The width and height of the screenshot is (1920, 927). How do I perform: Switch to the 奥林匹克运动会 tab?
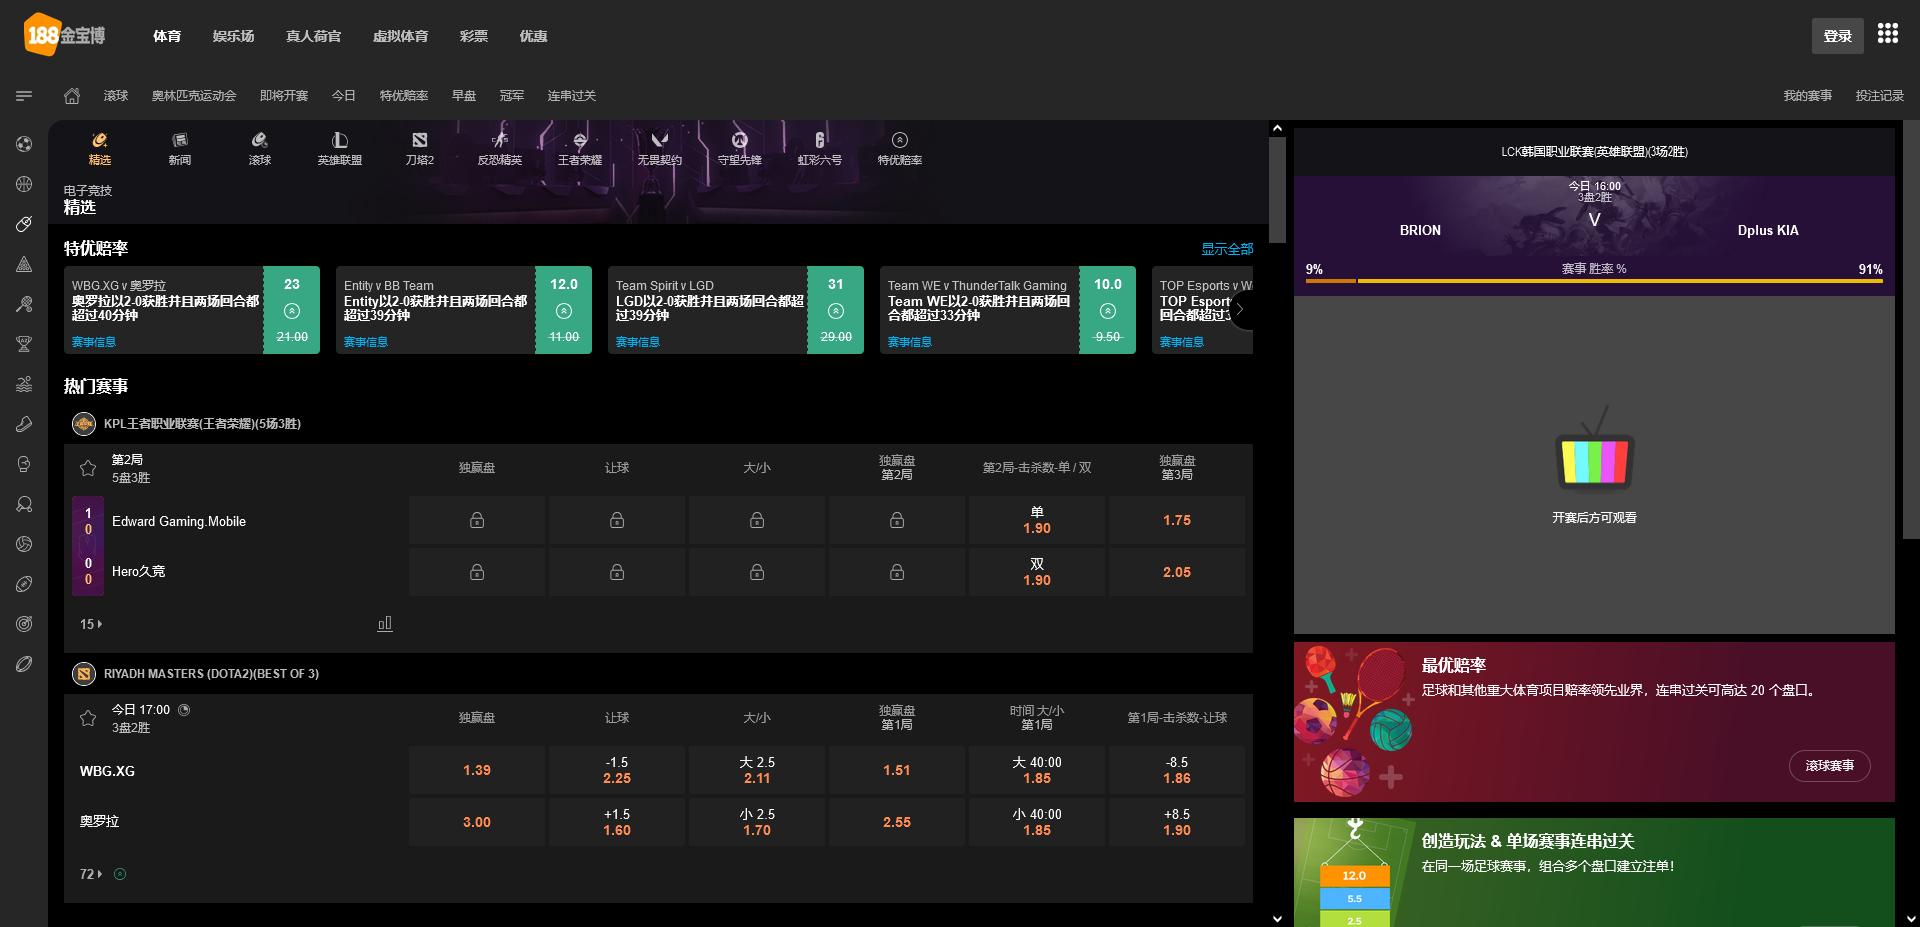194,96
